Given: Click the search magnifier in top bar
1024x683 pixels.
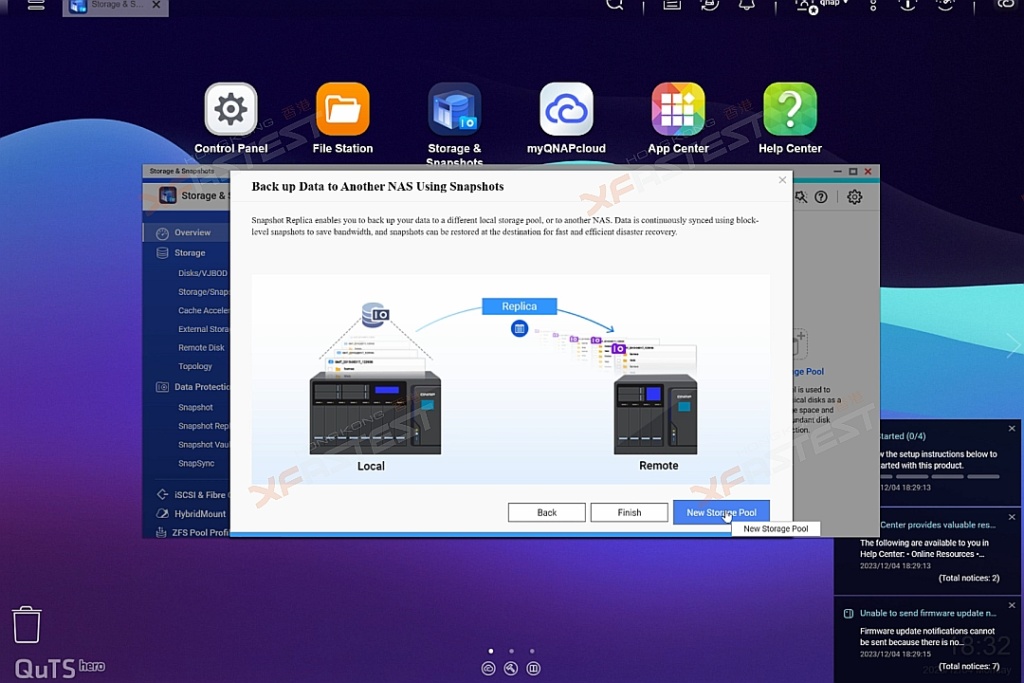Looking at the screenshot, I should pyautogui.click(x=615, y=5).
